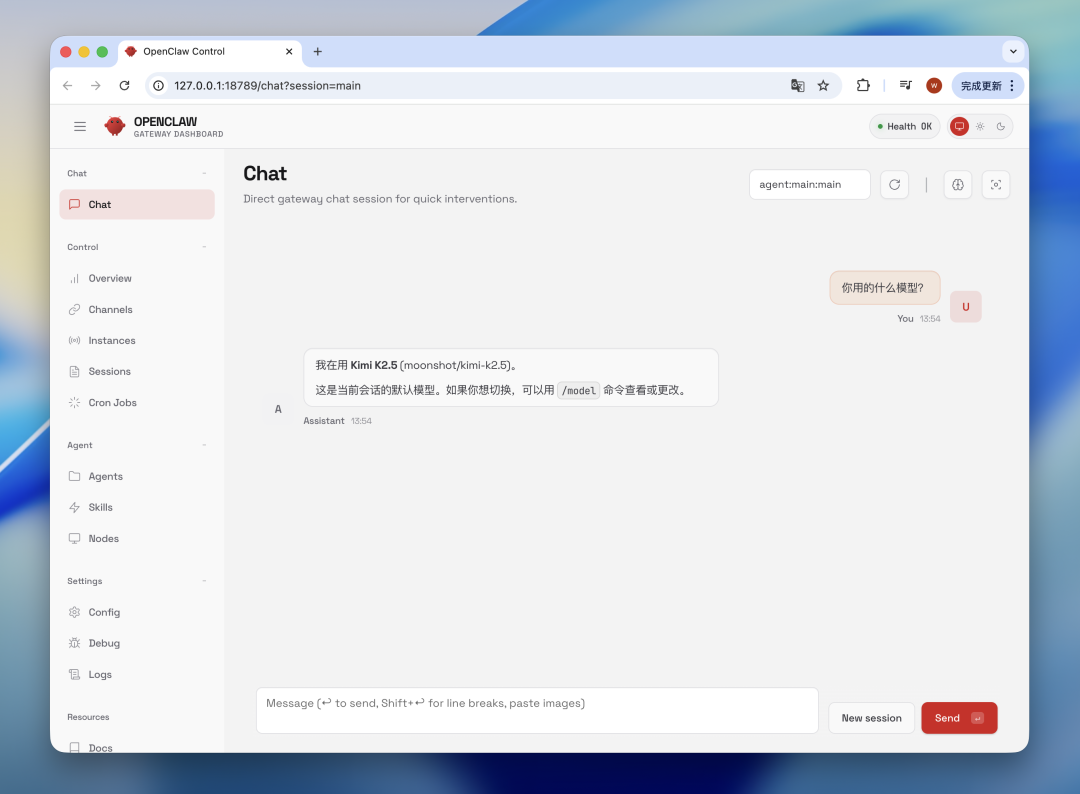Viewport: 1080px width, 794px height.
Task: Select system theme monitor toggle
Action: pyautogui.click(x=959, y=126)
